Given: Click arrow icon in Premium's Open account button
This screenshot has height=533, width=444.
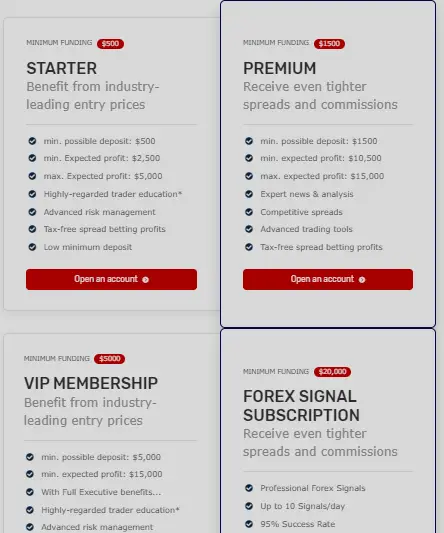Looking at the screenshot, I should (x=362, y=280).
